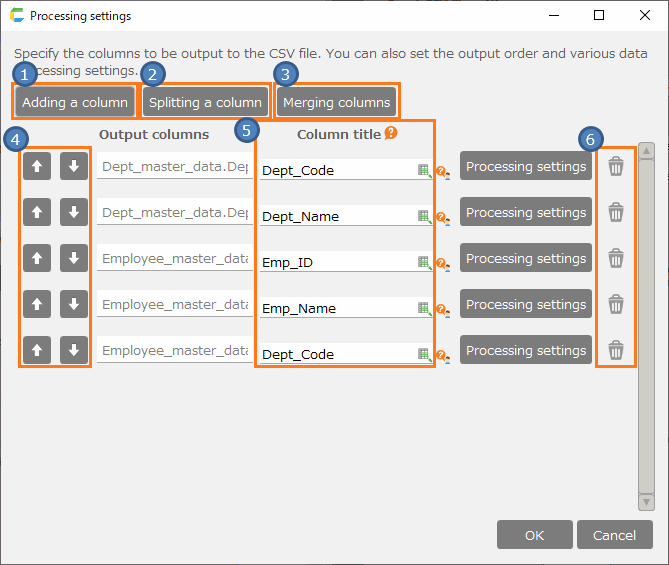Edit the Emp_Name column title field

(x=336, y=309)
